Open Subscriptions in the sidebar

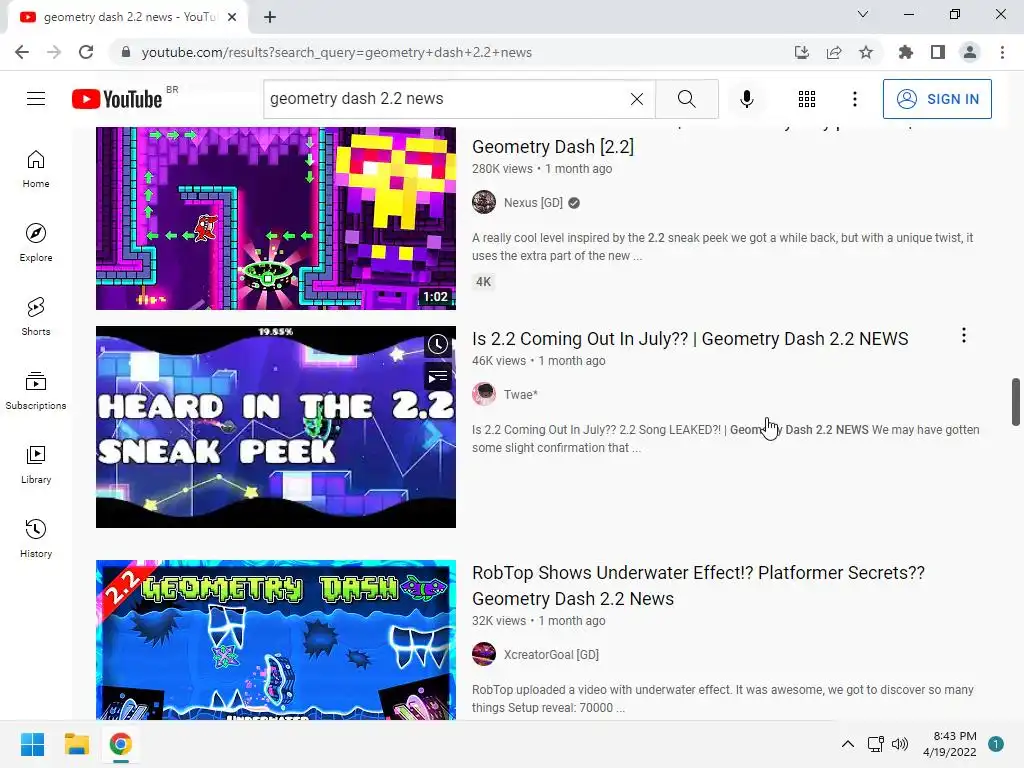(x=36, y=391)
